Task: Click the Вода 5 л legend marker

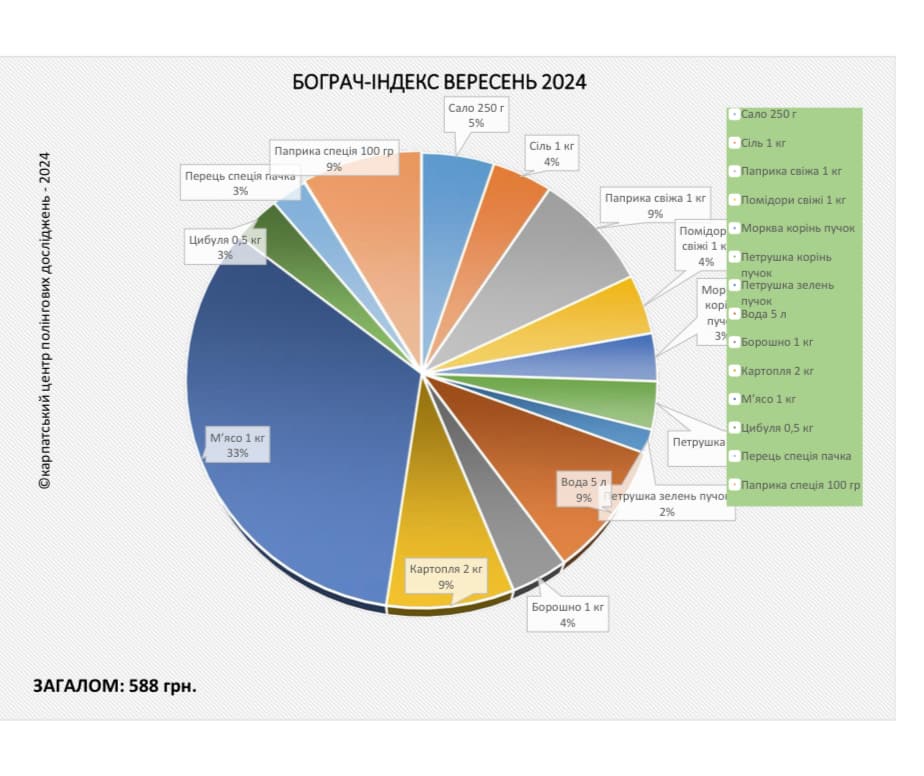Action: point(734,314)
